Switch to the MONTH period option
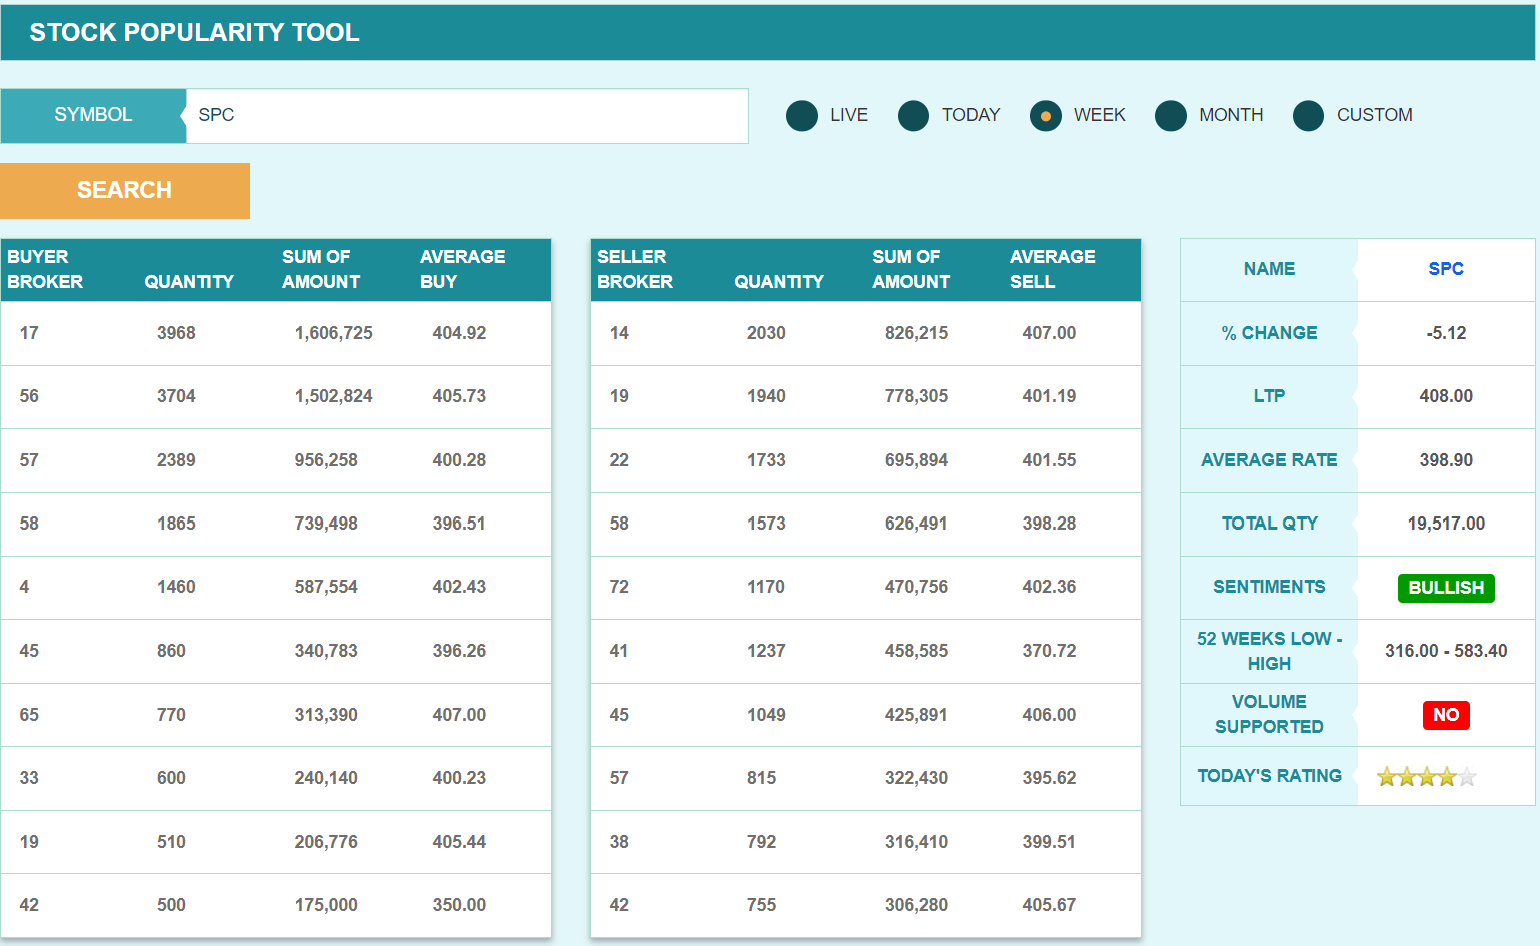 tap(1170, 116)
